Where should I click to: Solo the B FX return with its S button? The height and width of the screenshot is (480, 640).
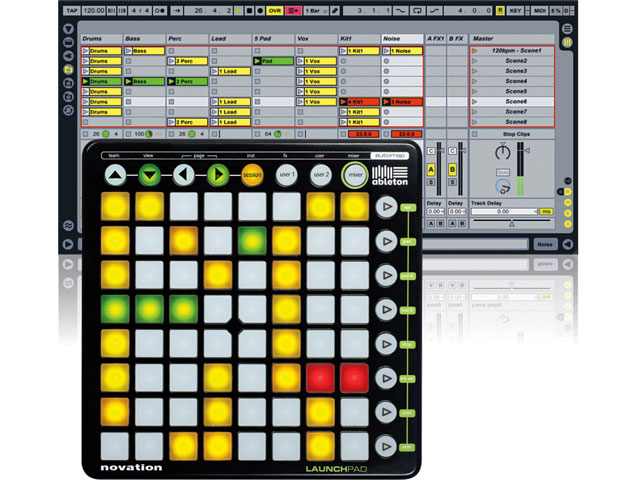click(x=452, y=182)
